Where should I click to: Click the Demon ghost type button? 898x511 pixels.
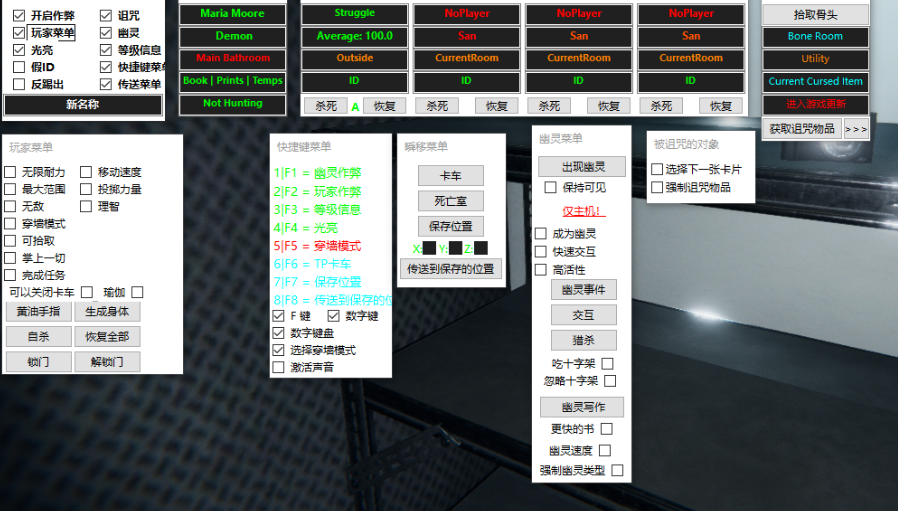coord(233,37)
